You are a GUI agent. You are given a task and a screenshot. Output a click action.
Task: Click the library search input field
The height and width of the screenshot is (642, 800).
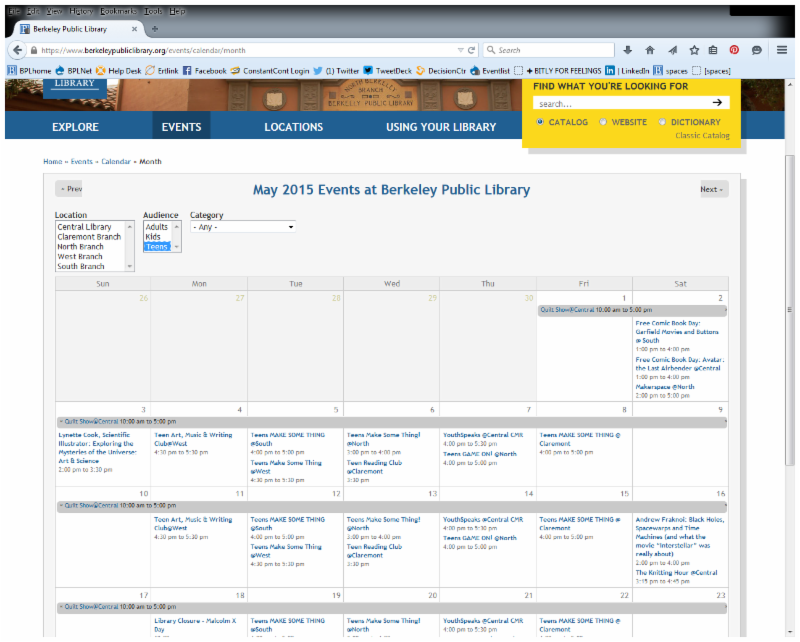(x=622, y=103)
